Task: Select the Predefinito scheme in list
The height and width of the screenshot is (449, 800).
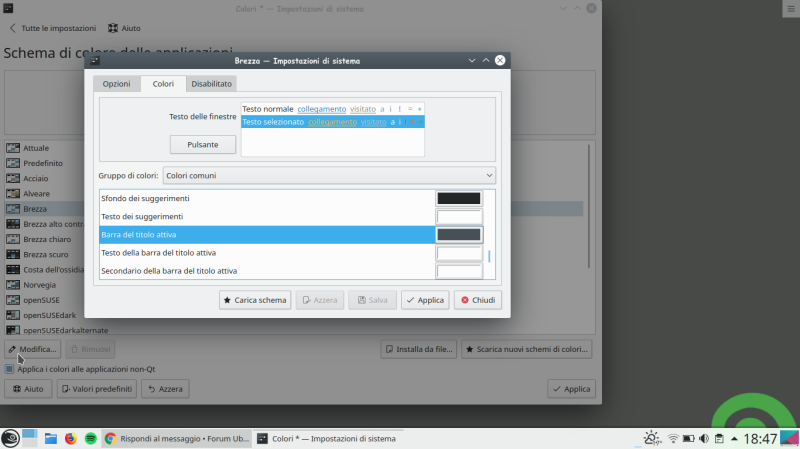Action: pyautogui.click(x=43, y=163)
